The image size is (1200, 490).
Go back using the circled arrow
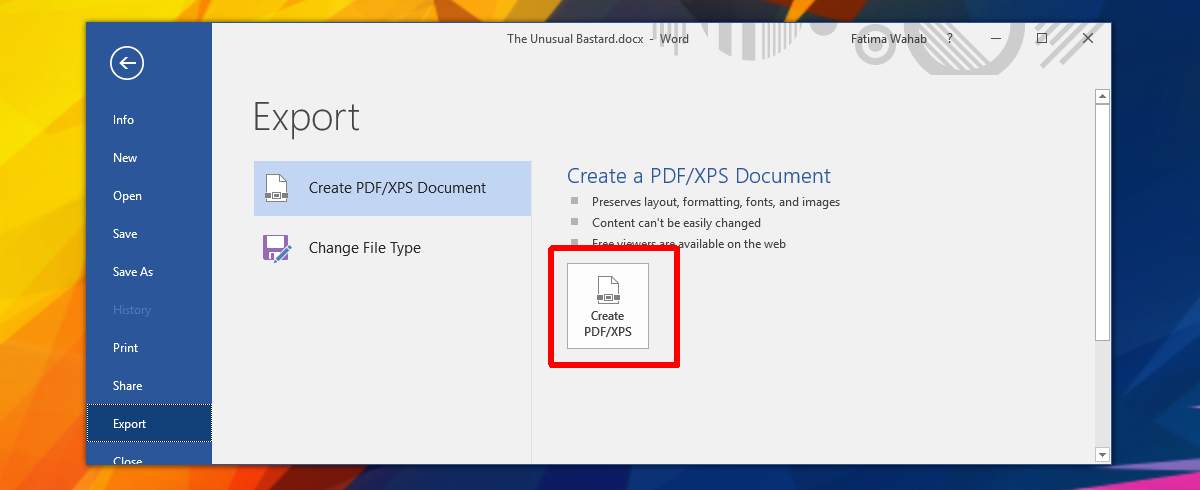(x=127, y=64)
